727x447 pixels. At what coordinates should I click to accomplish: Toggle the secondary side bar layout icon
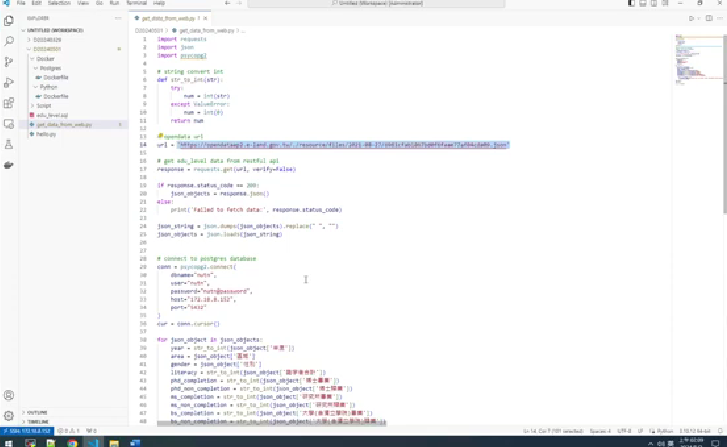coord(654,3)
